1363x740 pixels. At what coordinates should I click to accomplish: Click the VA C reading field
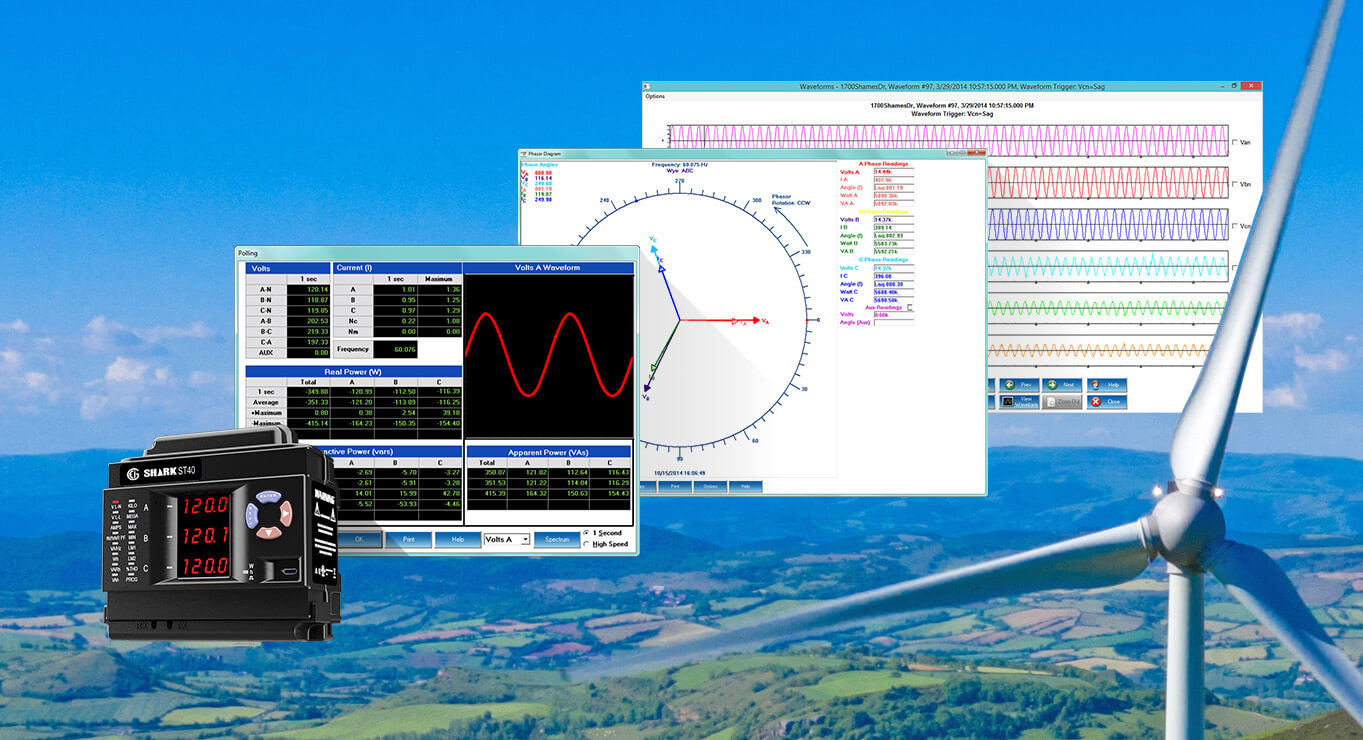tap(893, 299)
